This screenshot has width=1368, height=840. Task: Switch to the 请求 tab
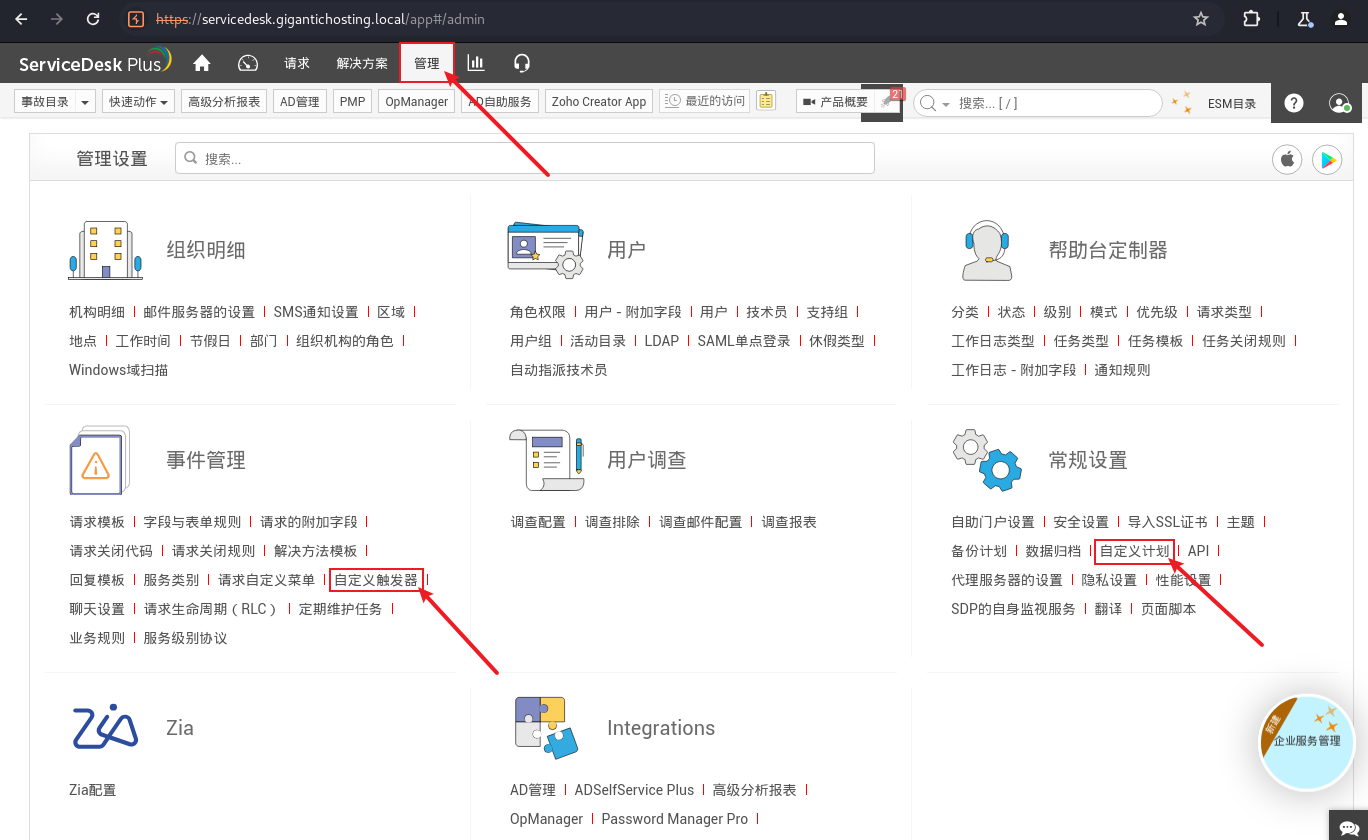click(297, 63)
